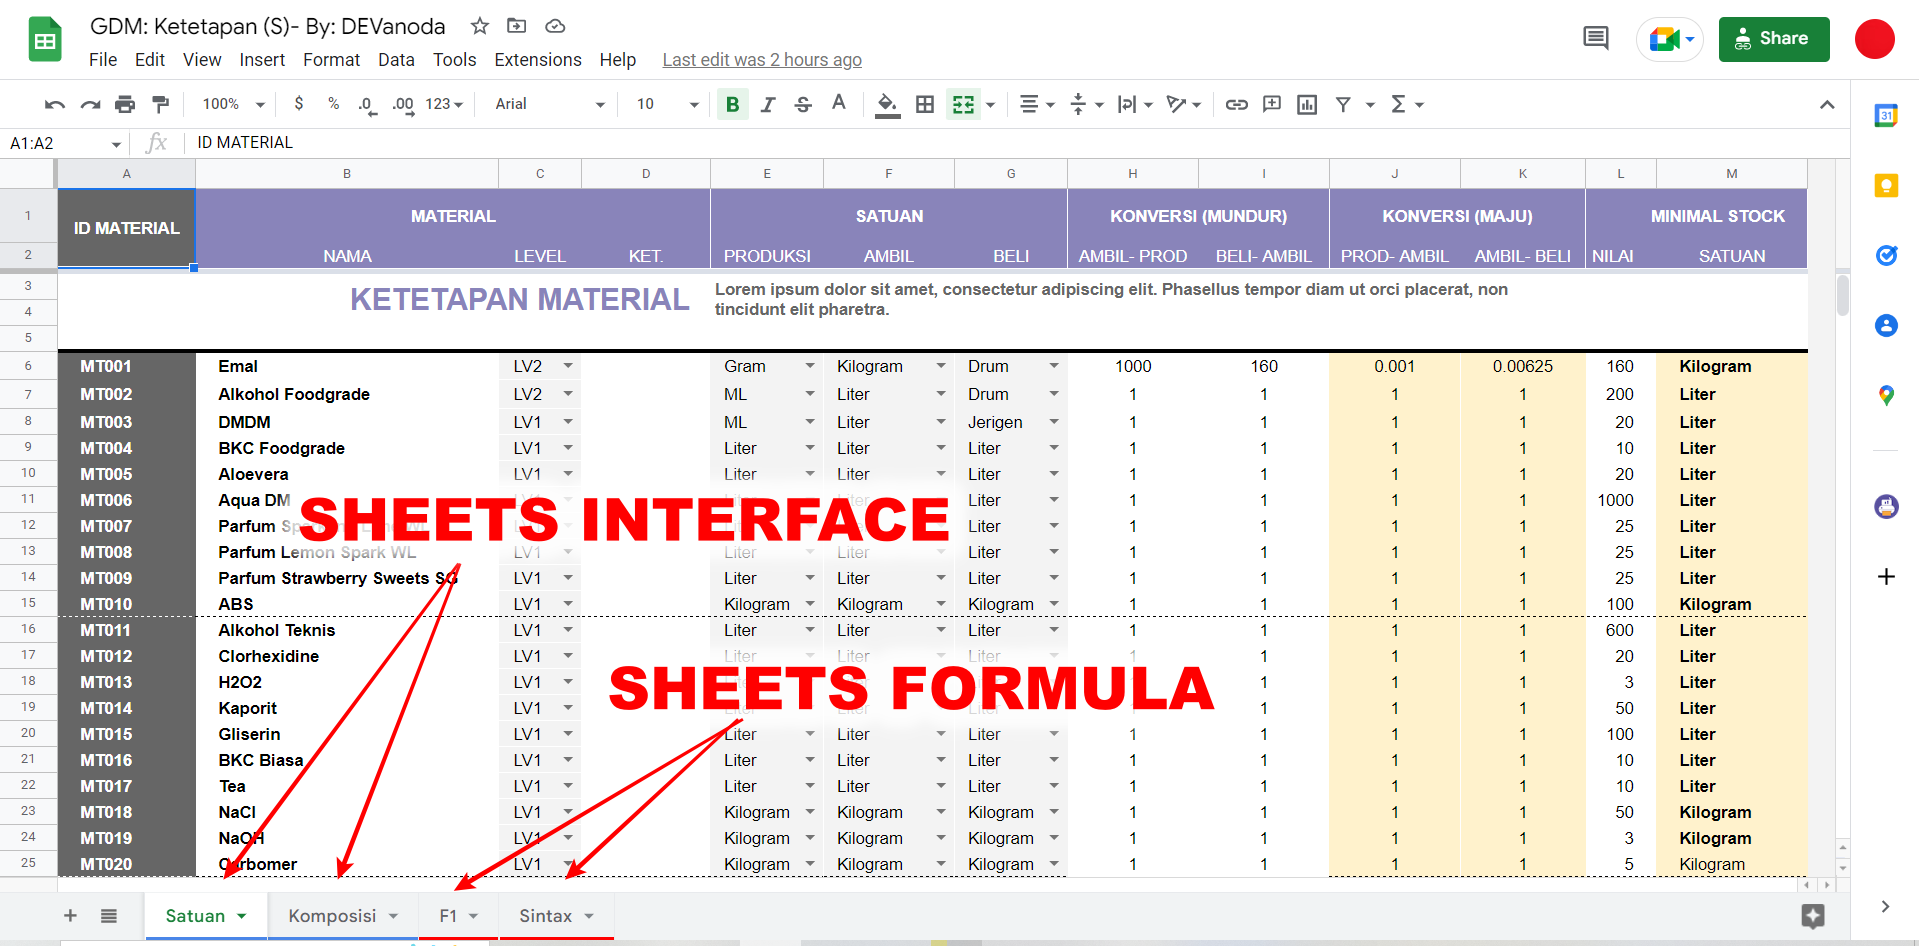Open the Edit menu
Image resolution: width=1919 pixels, height=946 pixels.
pos(150,60)
